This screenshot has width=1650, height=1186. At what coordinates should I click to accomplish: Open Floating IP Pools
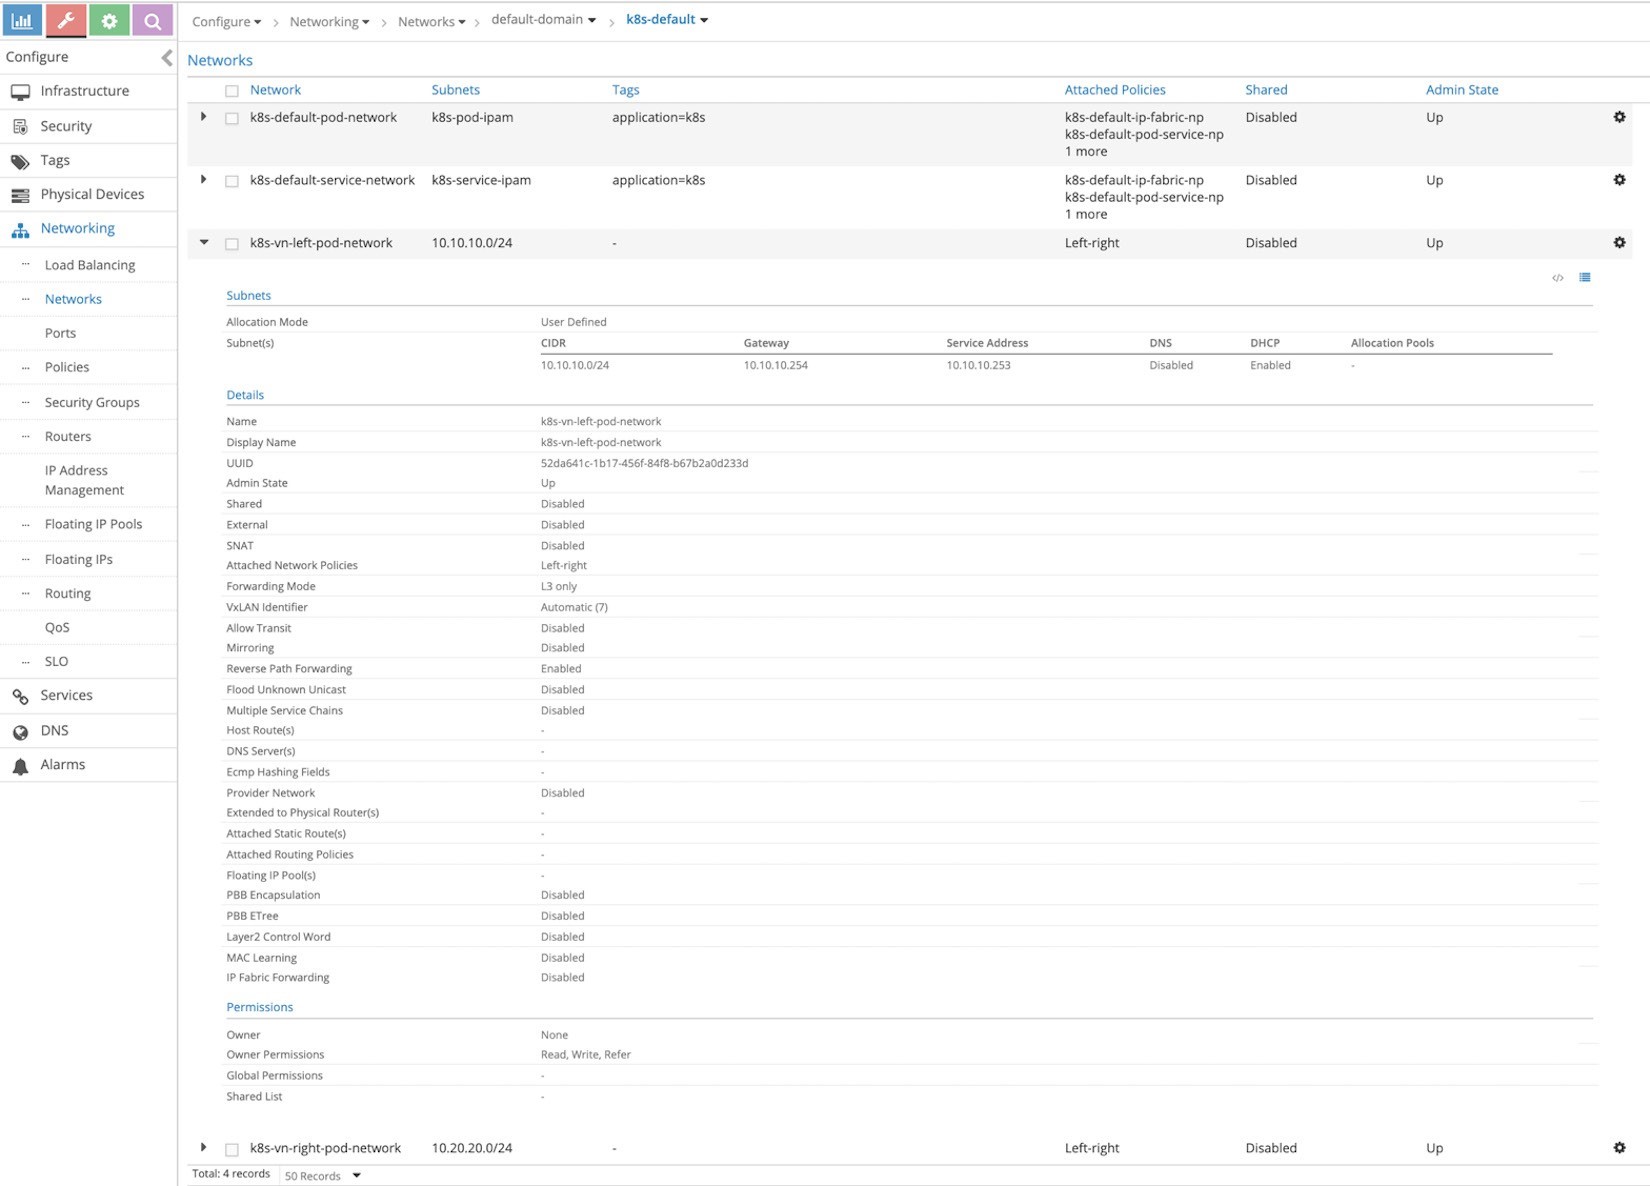[x=93, y=524]
